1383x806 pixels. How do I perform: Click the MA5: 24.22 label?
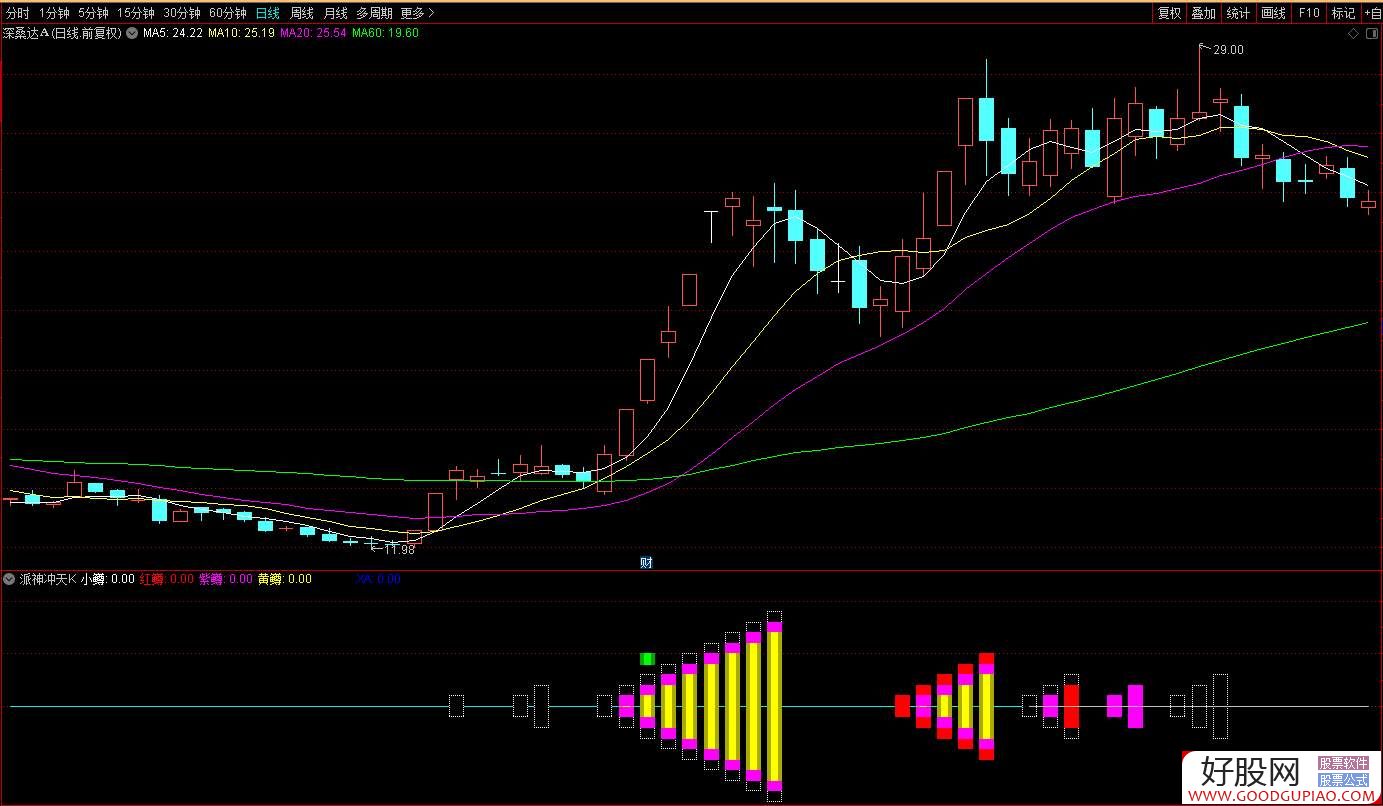tap(173, 33)
